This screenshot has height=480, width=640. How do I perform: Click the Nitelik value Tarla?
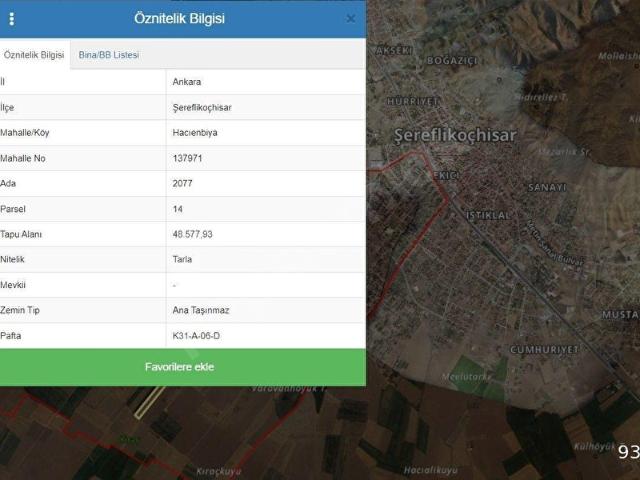tap(182, 259)
